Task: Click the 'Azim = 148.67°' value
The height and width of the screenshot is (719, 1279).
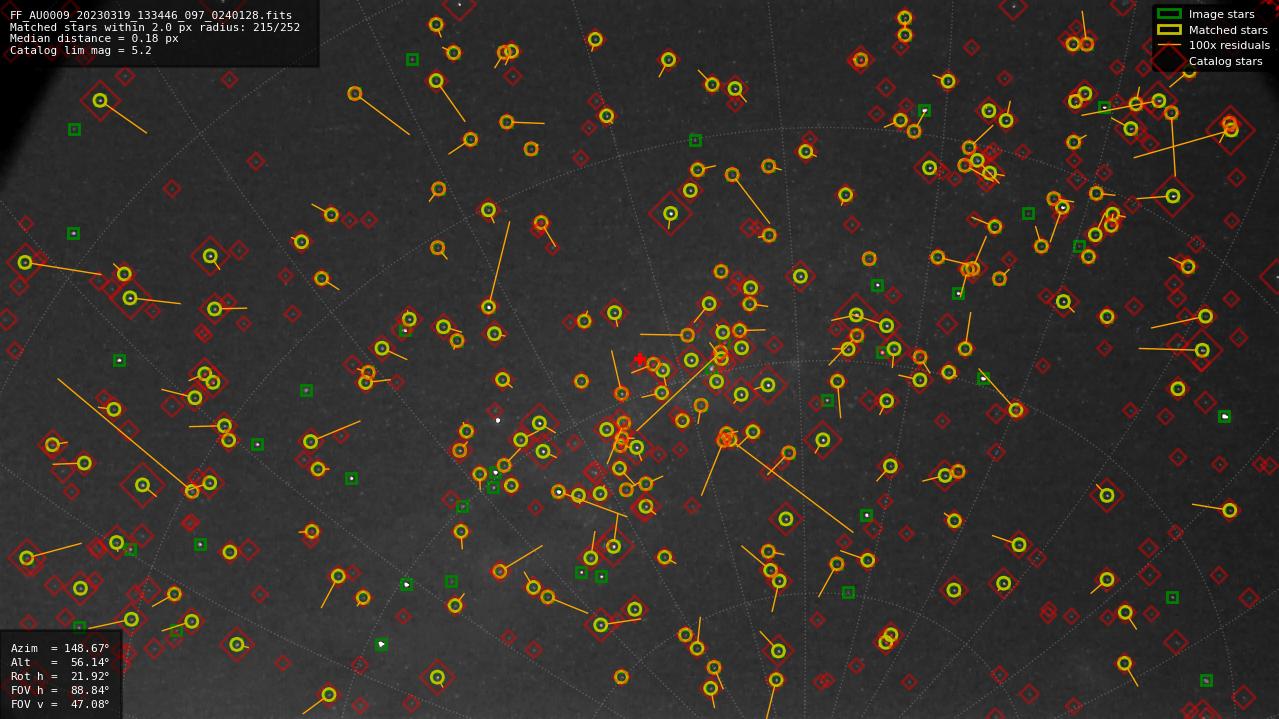Action: point(60,648)
